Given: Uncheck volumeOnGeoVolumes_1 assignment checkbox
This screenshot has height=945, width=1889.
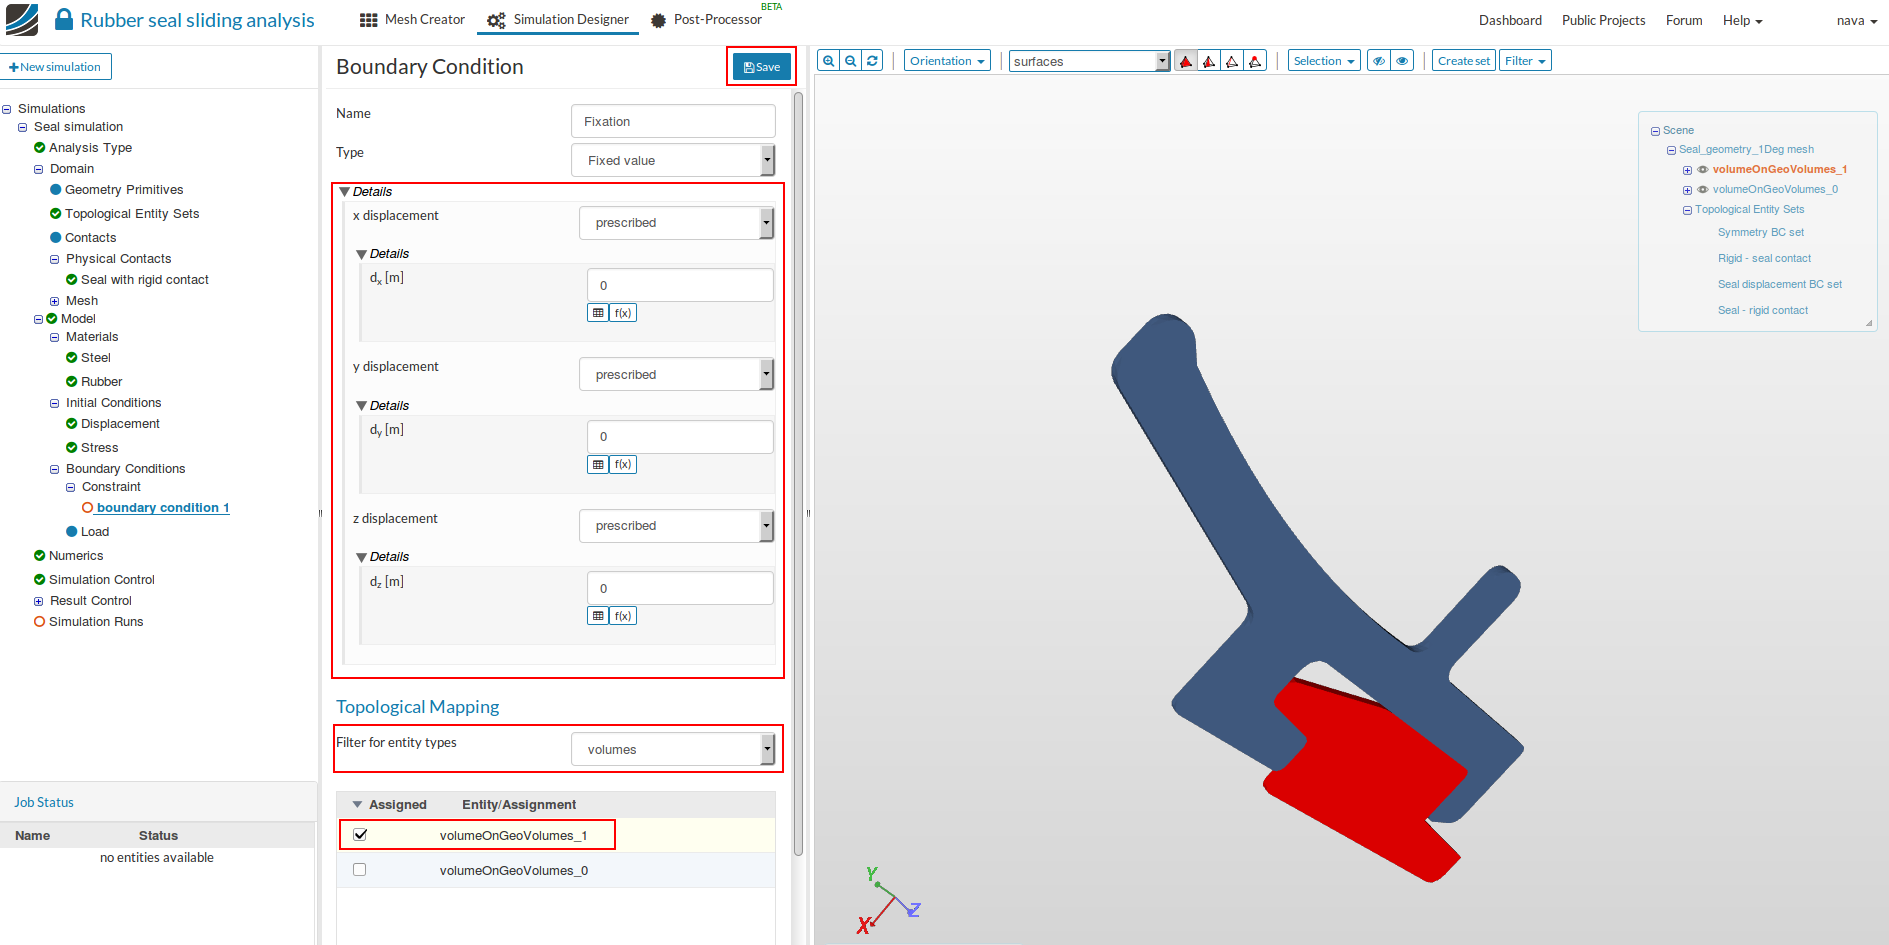Looking at the screenshot, I should [360, 835].
